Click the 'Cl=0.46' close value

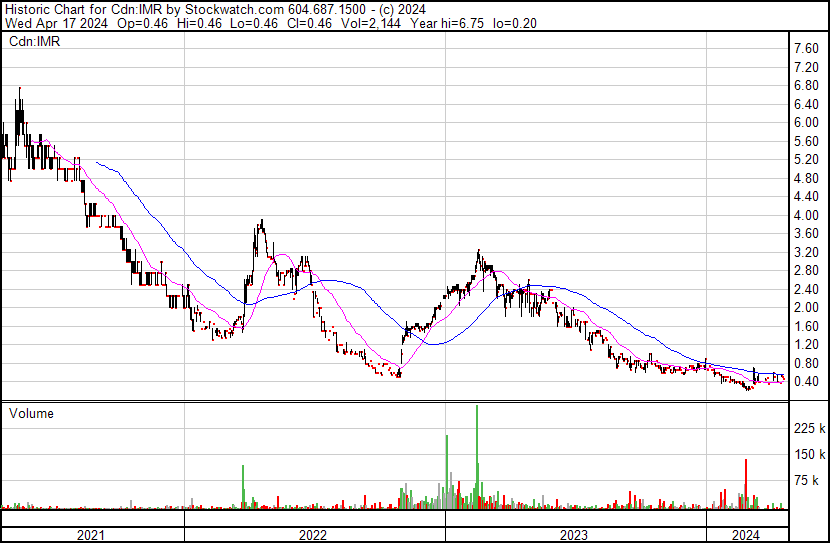(x=310, y=23)
